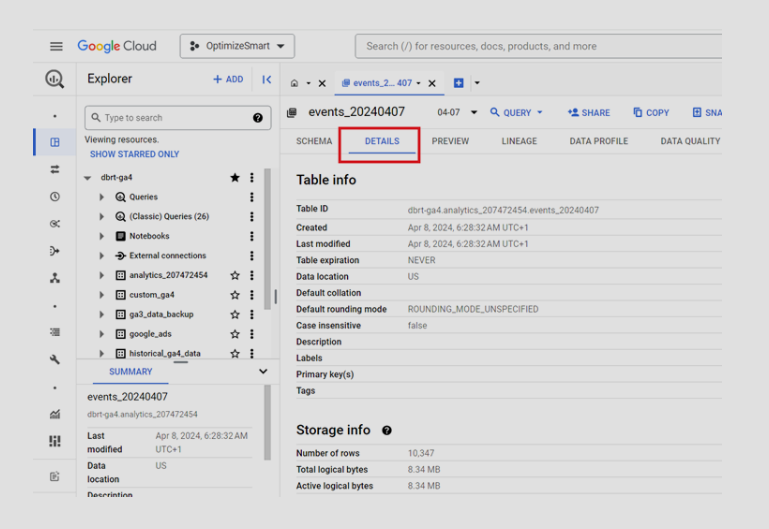Open the SQL workspace sidebar icon
The height and width of the screenshot is (529, 769).
[54, 142]
